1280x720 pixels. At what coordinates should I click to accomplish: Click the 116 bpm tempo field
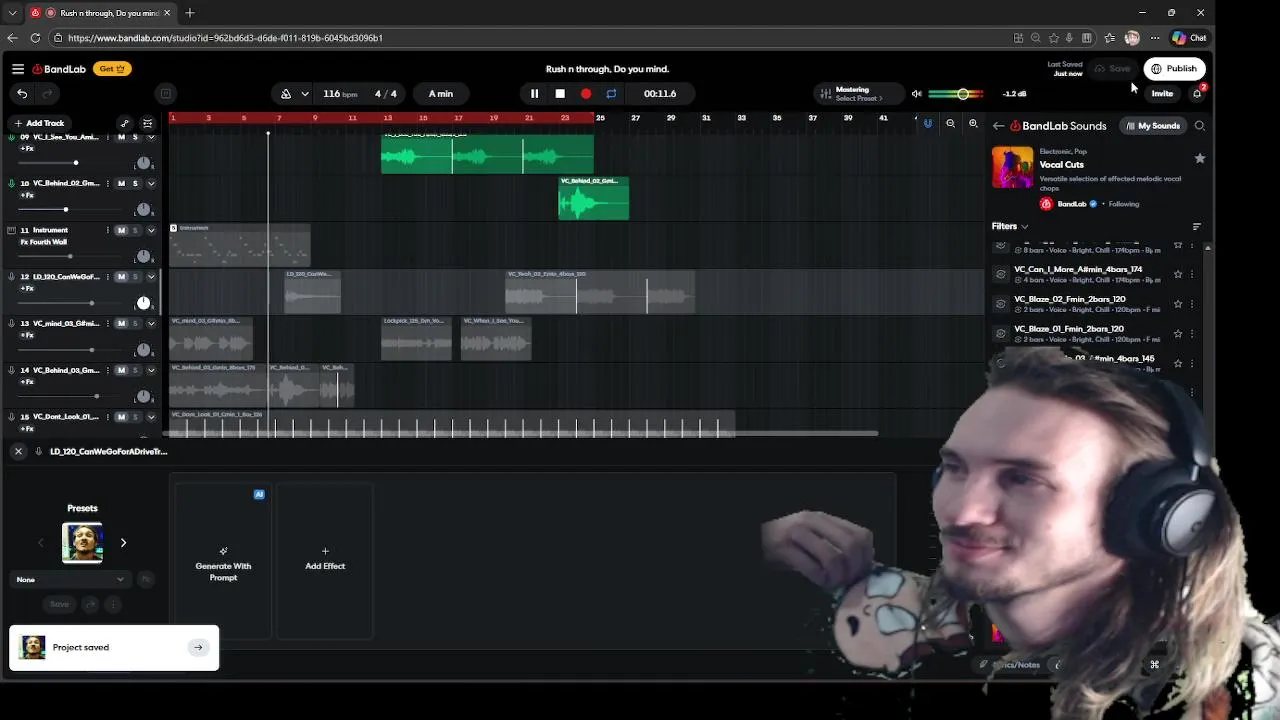tap(339, 94)
